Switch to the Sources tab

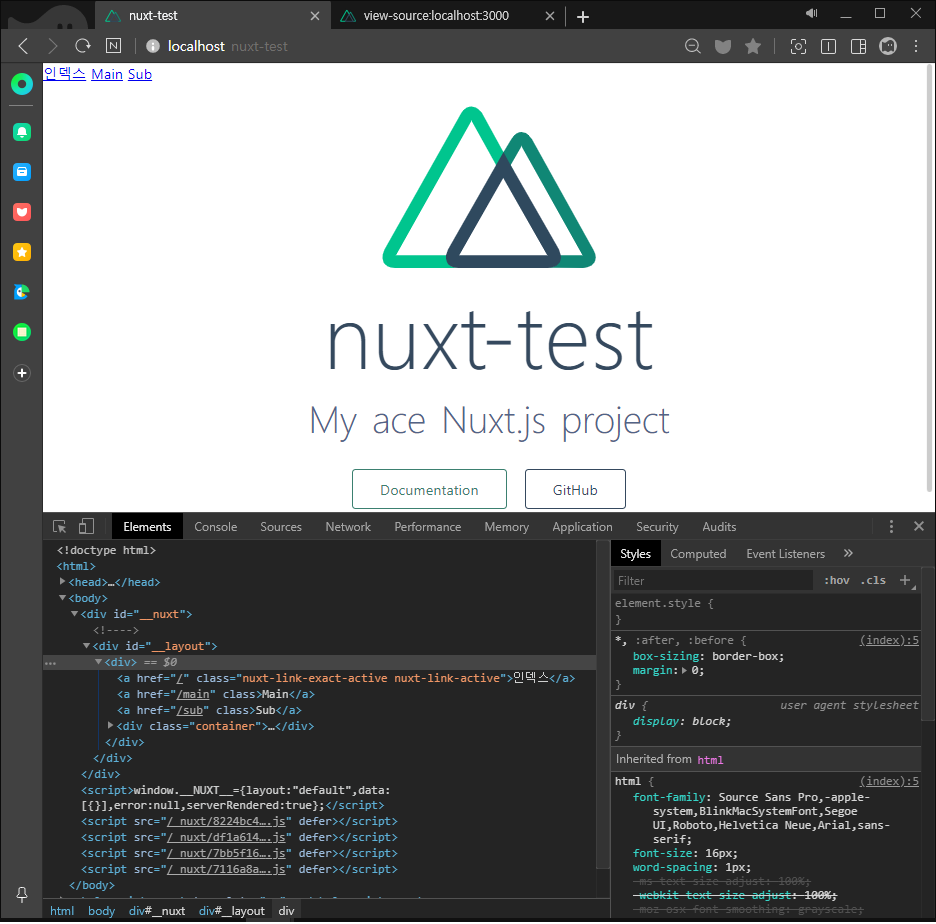281,526
